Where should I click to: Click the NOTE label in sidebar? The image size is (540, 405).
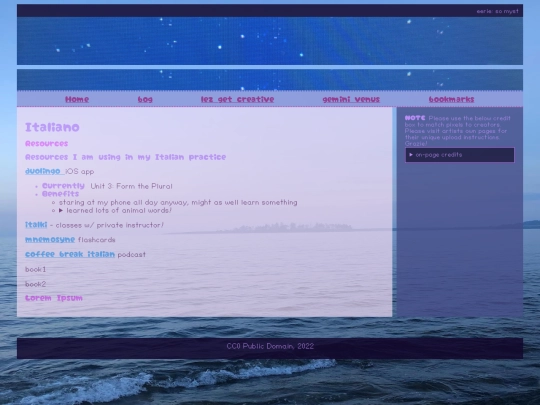click(415, 118)
